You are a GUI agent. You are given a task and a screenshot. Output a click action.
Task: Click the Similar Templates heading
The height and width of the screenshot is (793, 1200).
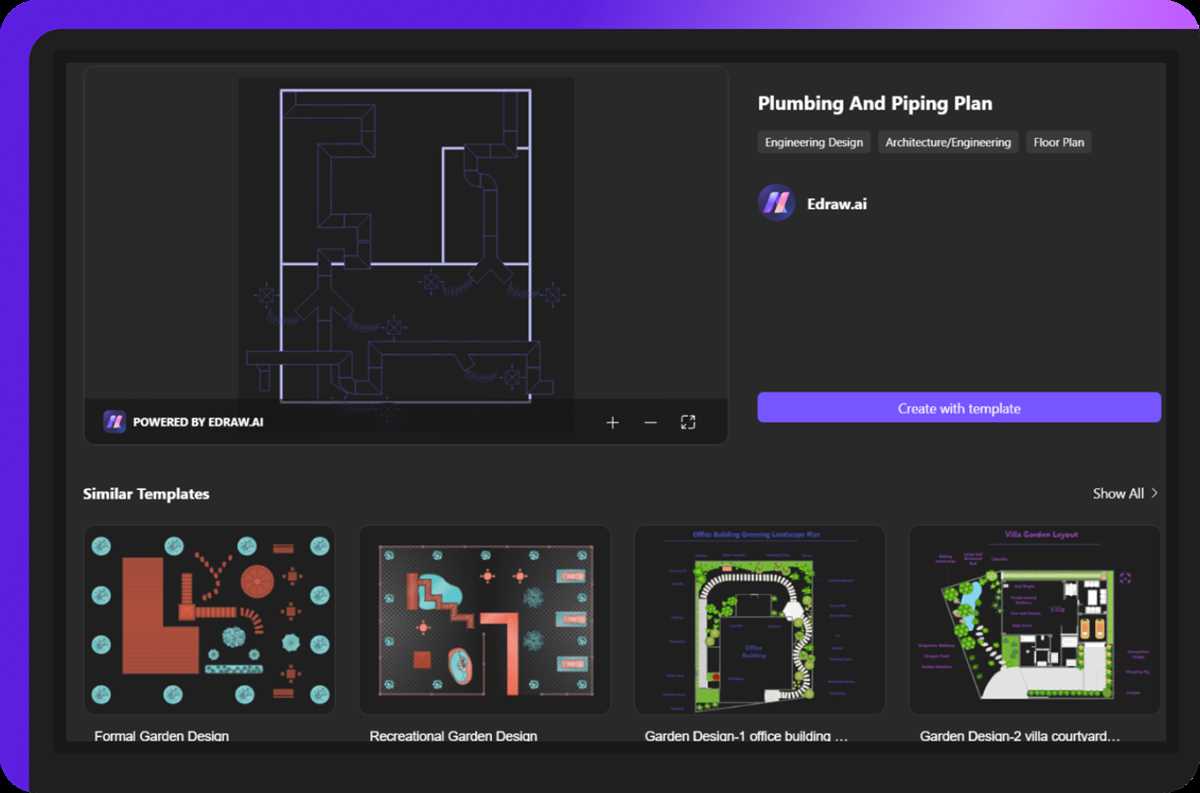(146, 494)
